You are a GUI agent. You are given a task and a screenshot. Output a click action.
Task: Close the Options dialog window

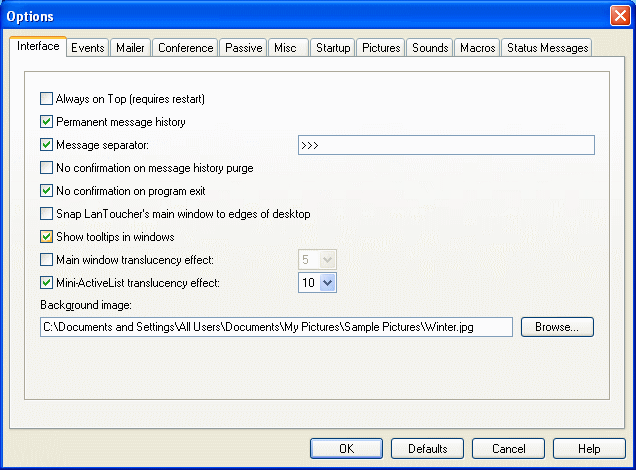pyautogui.click(x=619, y=16)
